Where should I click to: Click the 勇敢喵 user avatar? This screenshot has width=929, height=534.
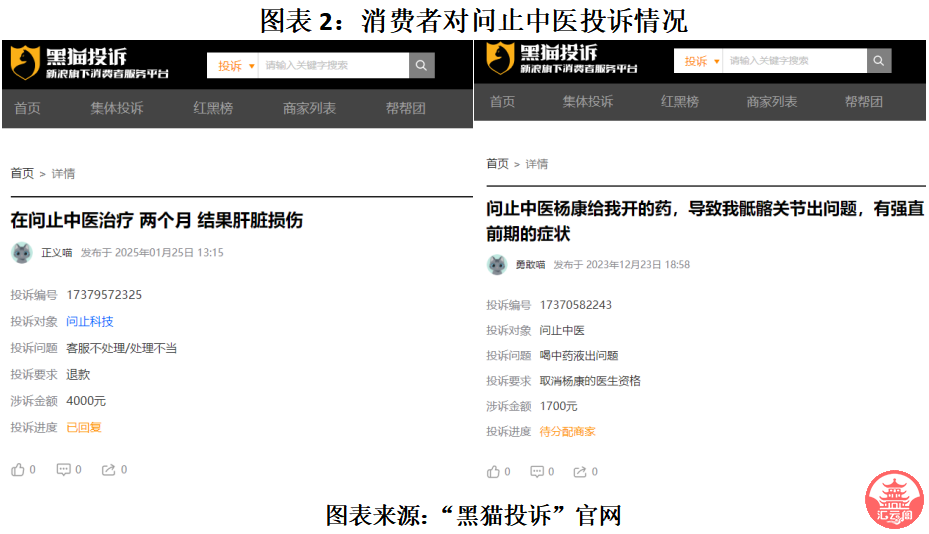click(x=497, y=264)
